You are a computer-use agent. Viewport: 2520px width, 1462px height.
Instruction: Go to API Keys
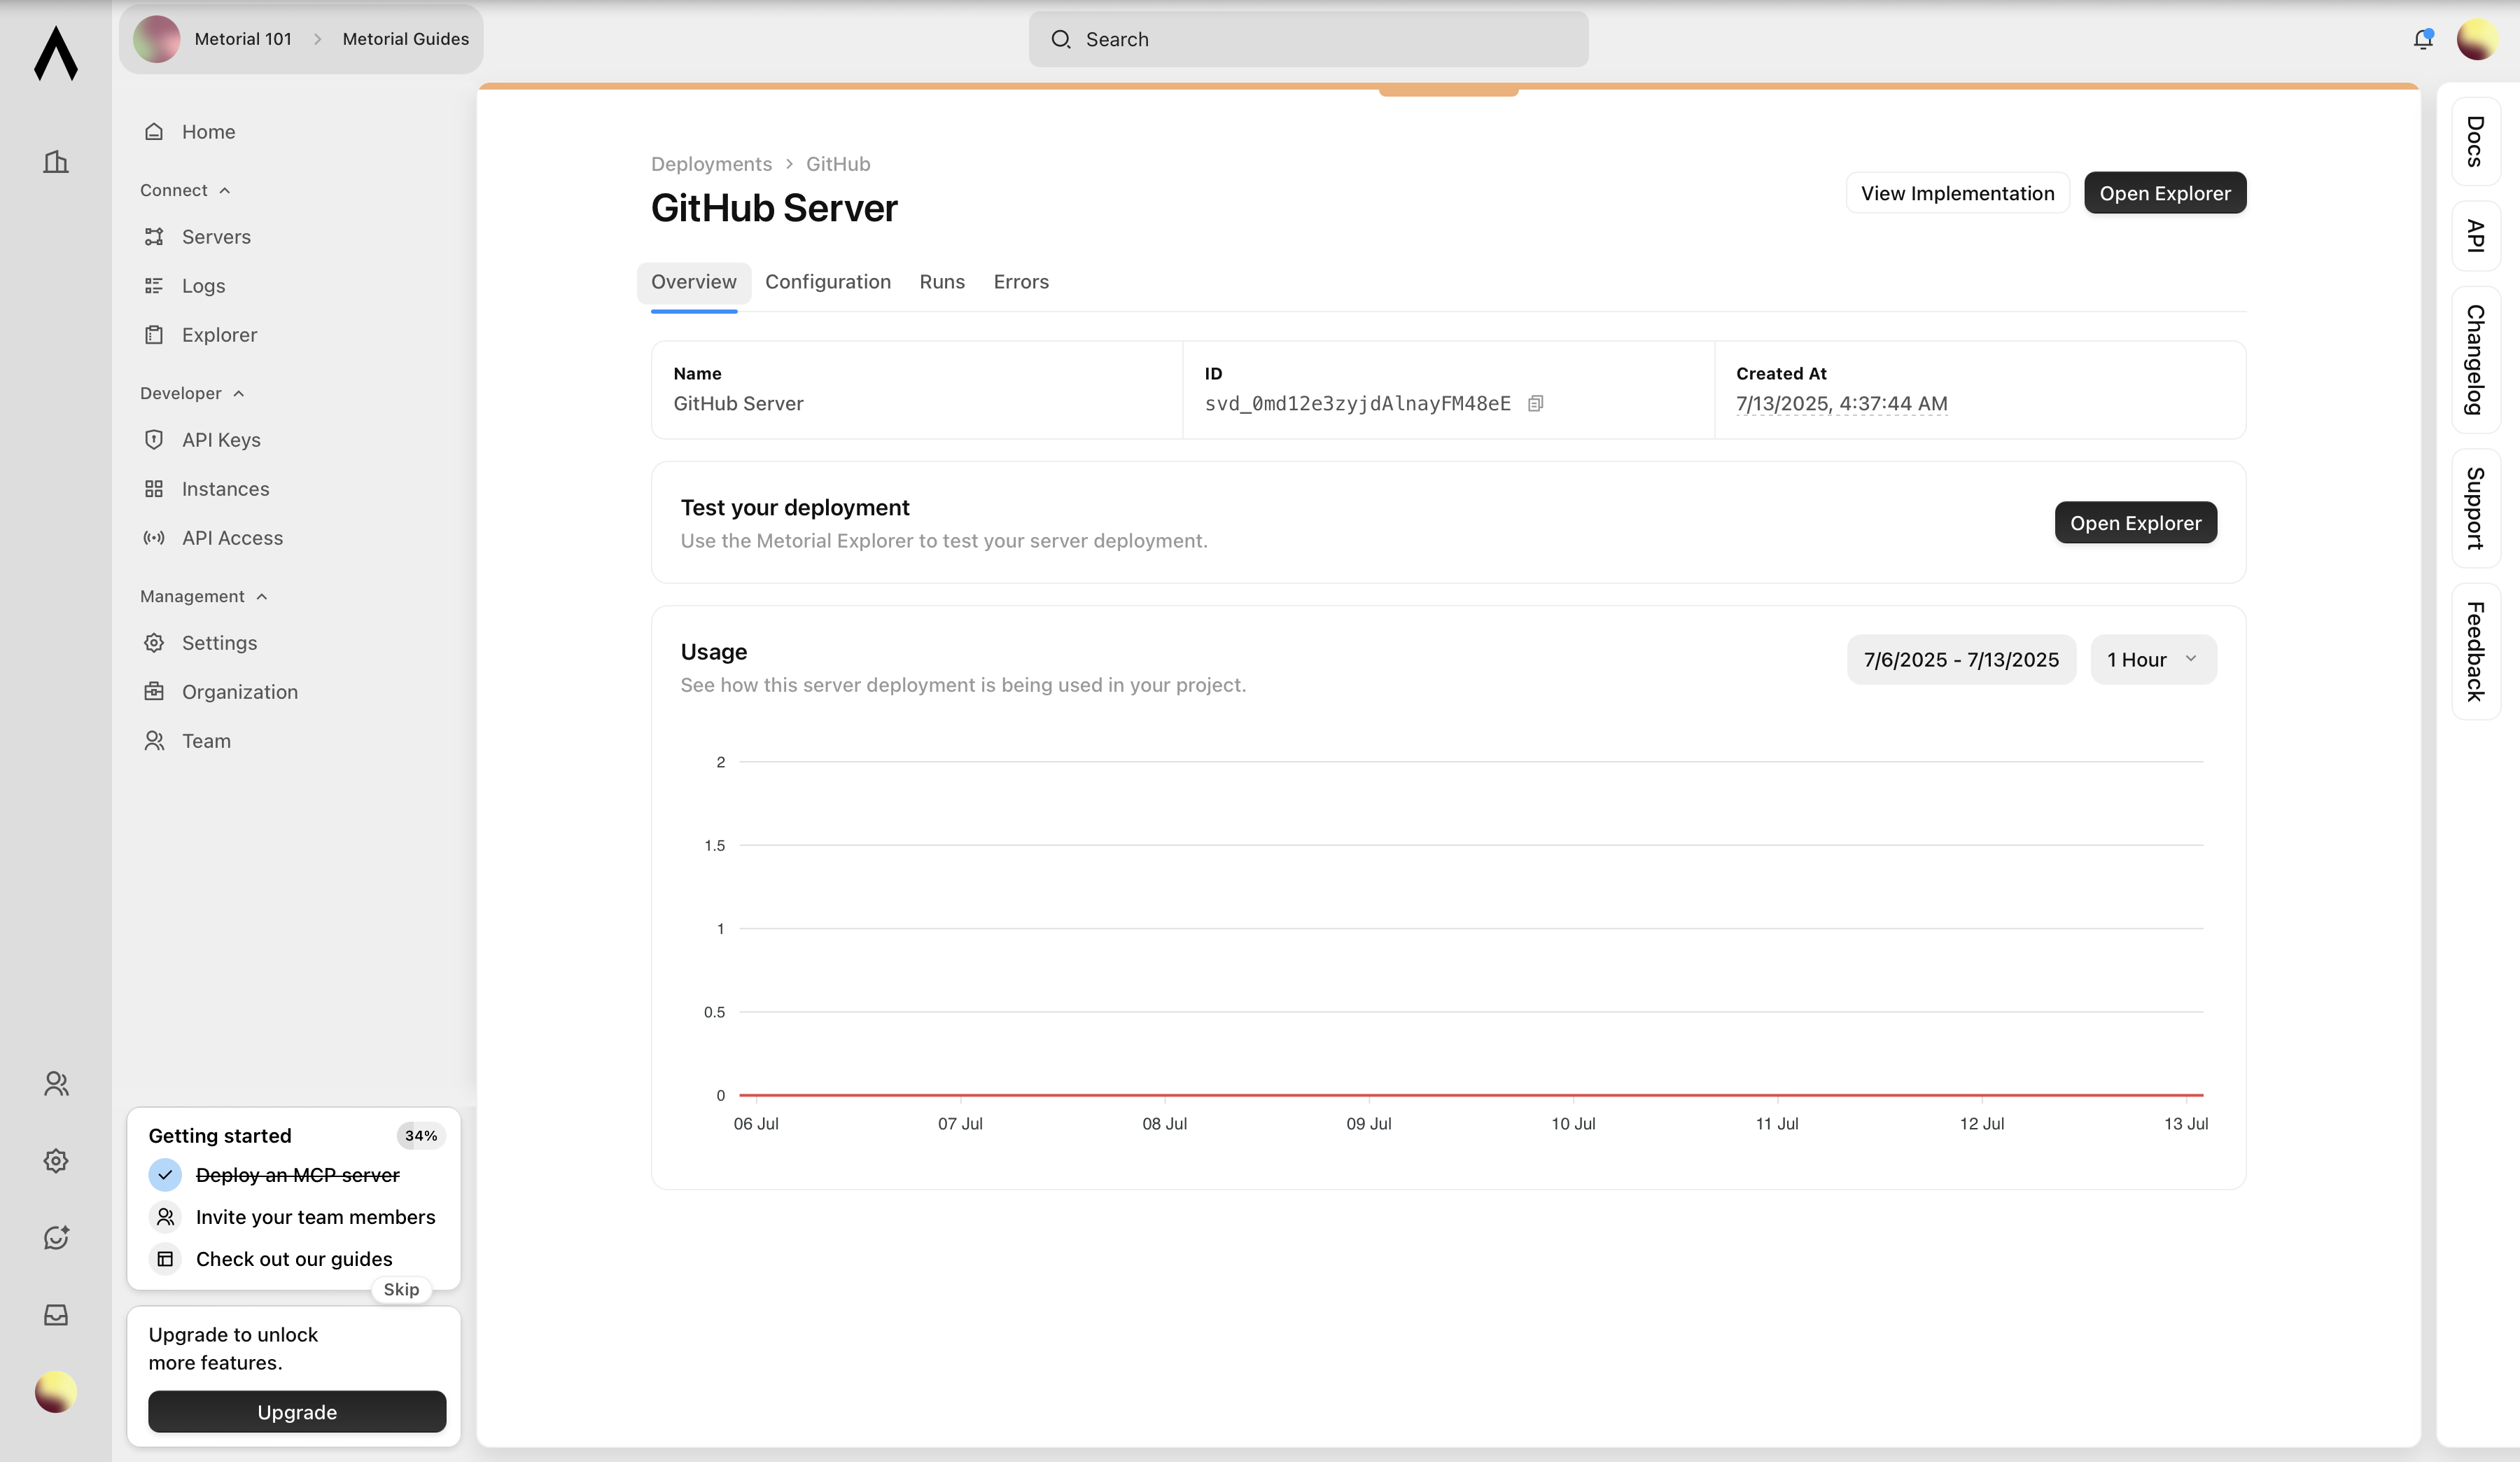tap(222, 439)
